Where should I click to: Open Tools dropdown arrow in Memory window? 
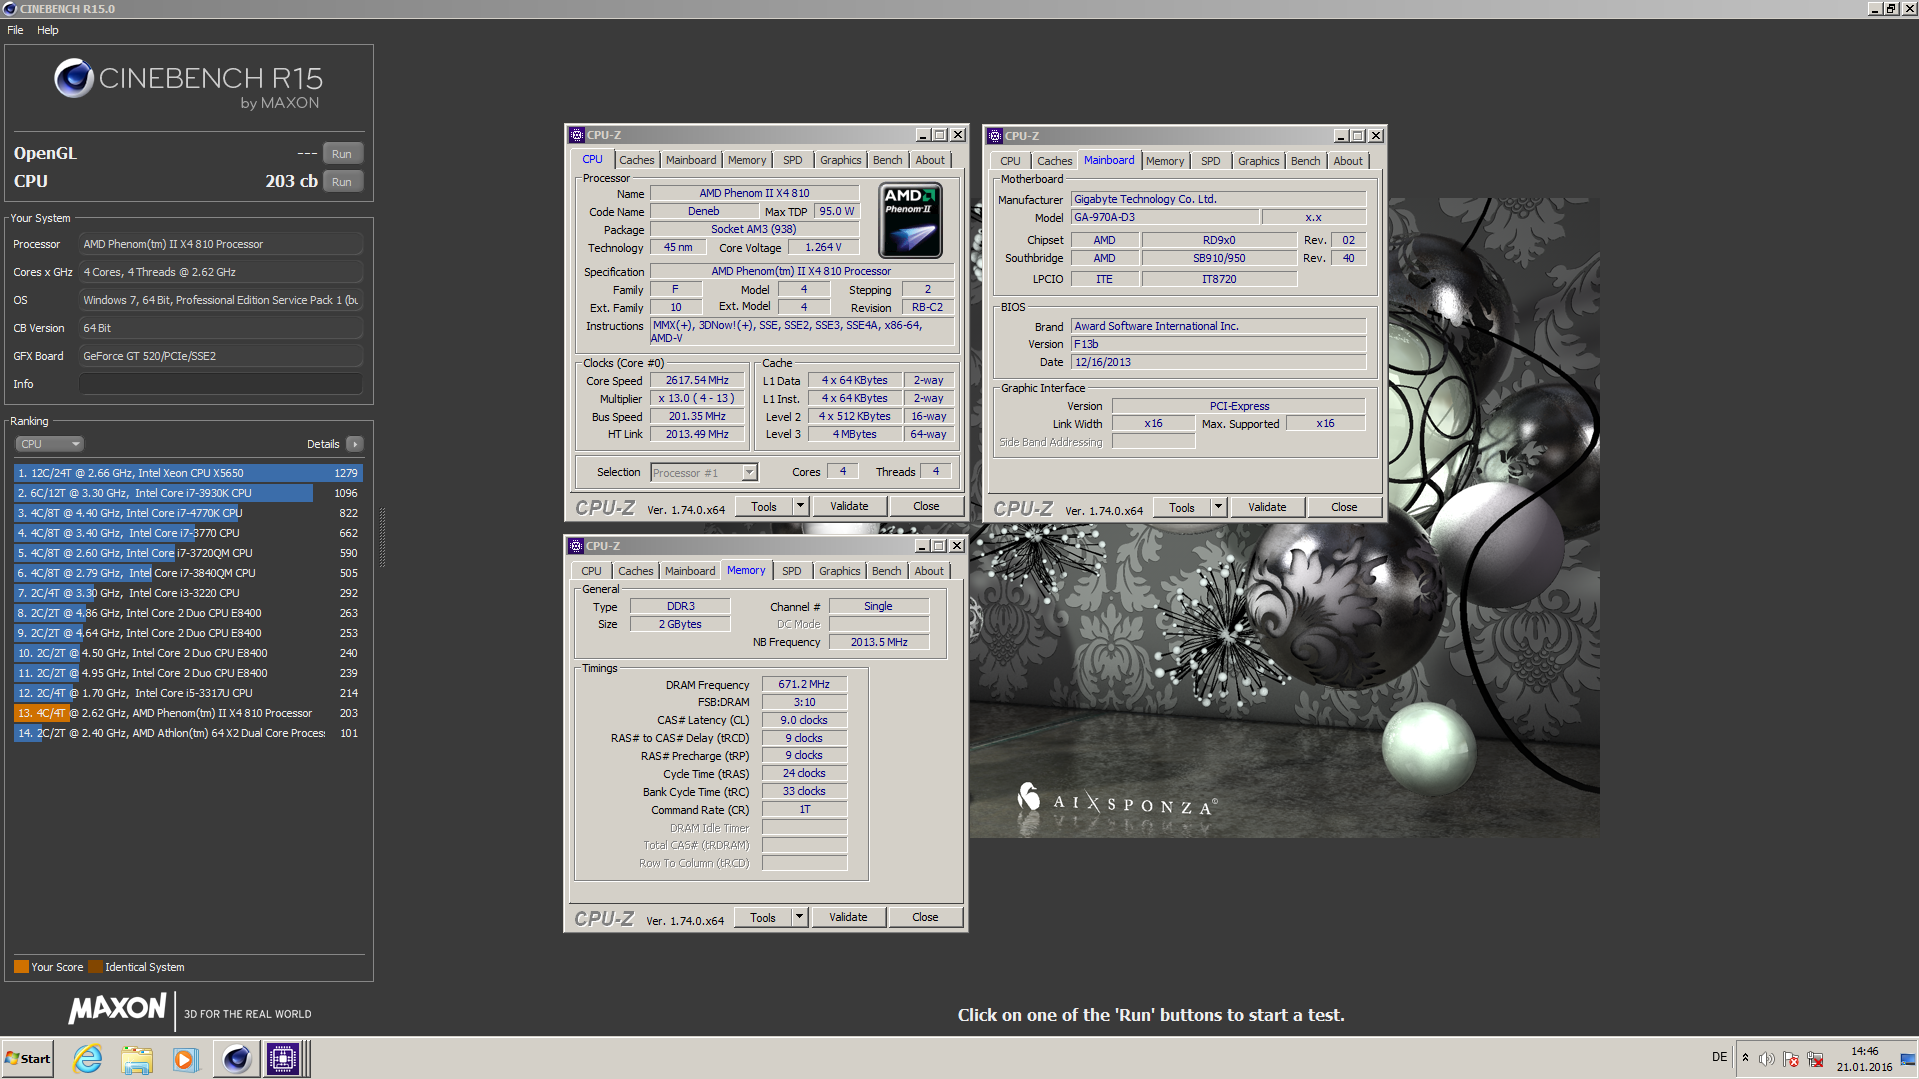click(799, 918)
